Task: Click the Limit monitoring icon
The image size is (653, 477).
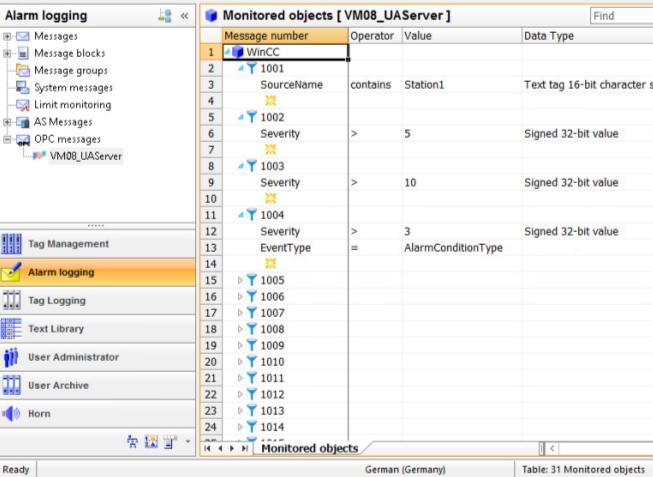Action: click(x=22, y=105)
